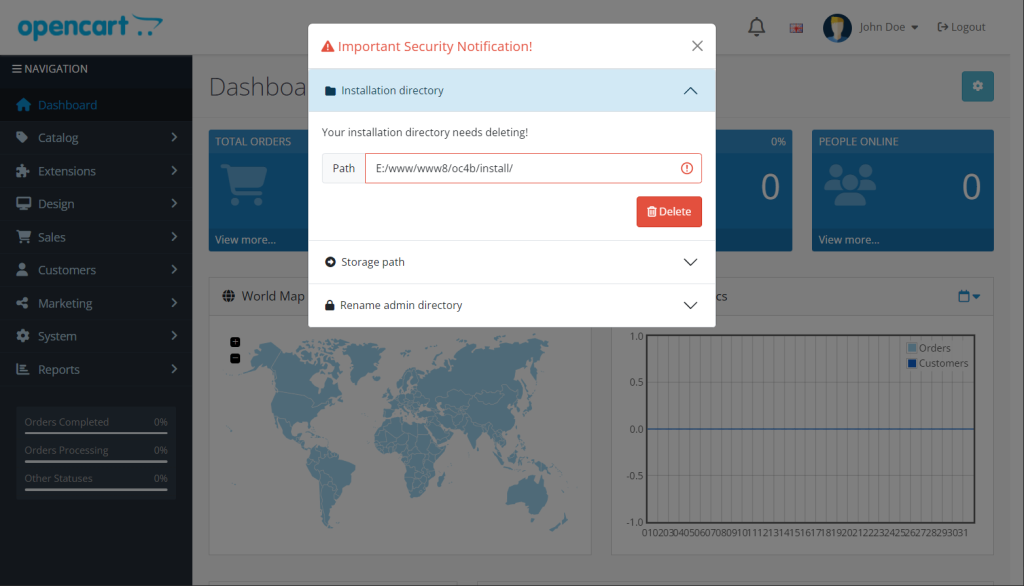Image resolution: width=1024 pixels, height=586 pixels.
Task: Click the notification bell icon
Action: click(x=756, y=26)
